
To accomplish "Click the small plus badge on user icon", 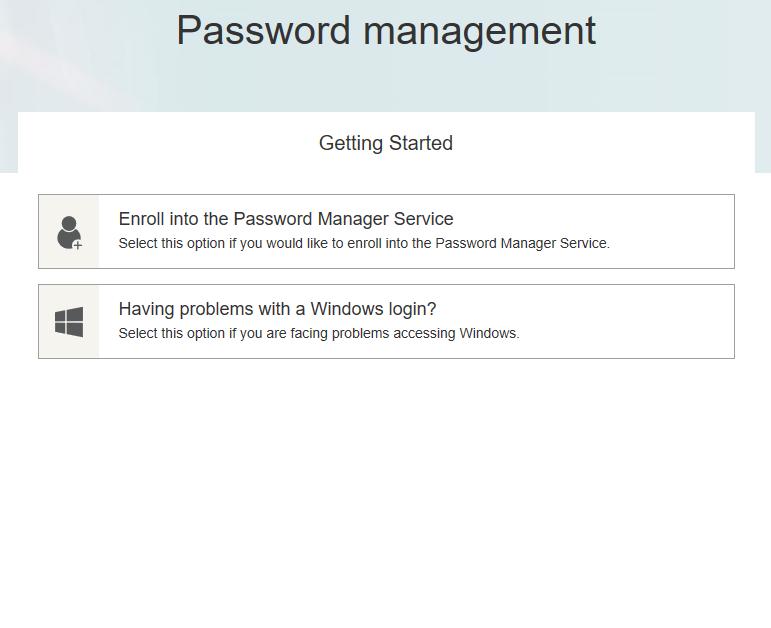I will [78, 244].
